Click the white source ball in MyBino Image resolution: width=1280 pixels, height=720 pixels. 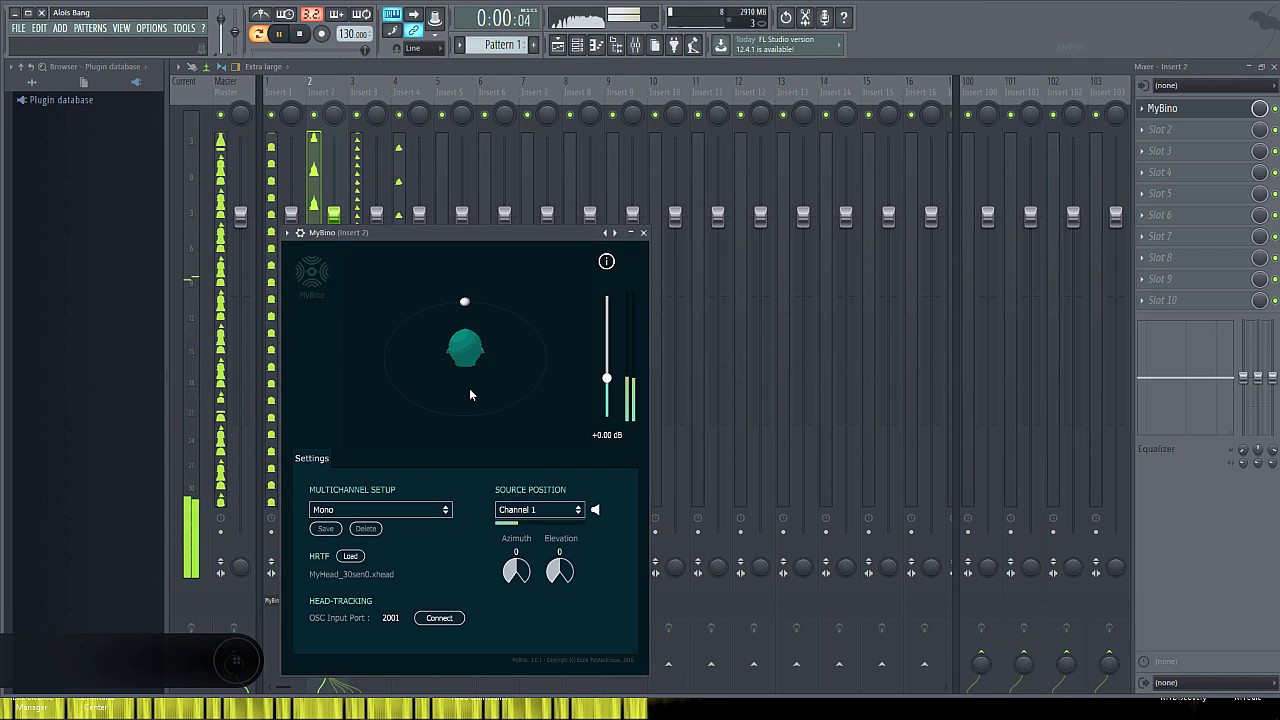(x=464, y=302)
